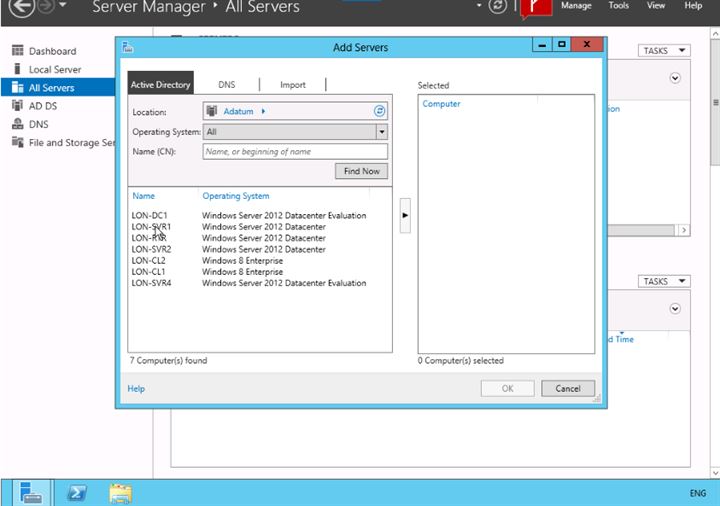720x506 pixels.
Task: Expand the Adatum location arrow
Action: [x=263, y=111]
